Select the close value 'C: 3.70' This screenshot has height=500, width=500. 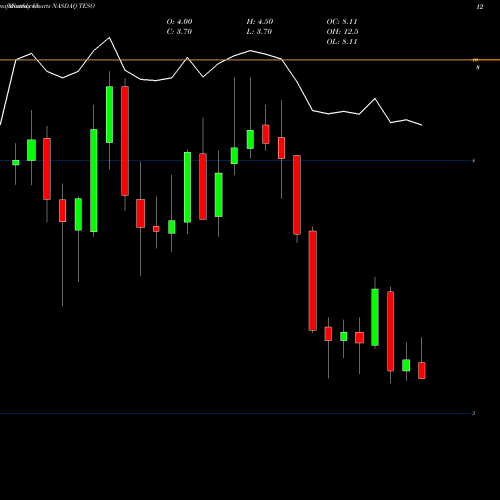[x=179, y=32]
